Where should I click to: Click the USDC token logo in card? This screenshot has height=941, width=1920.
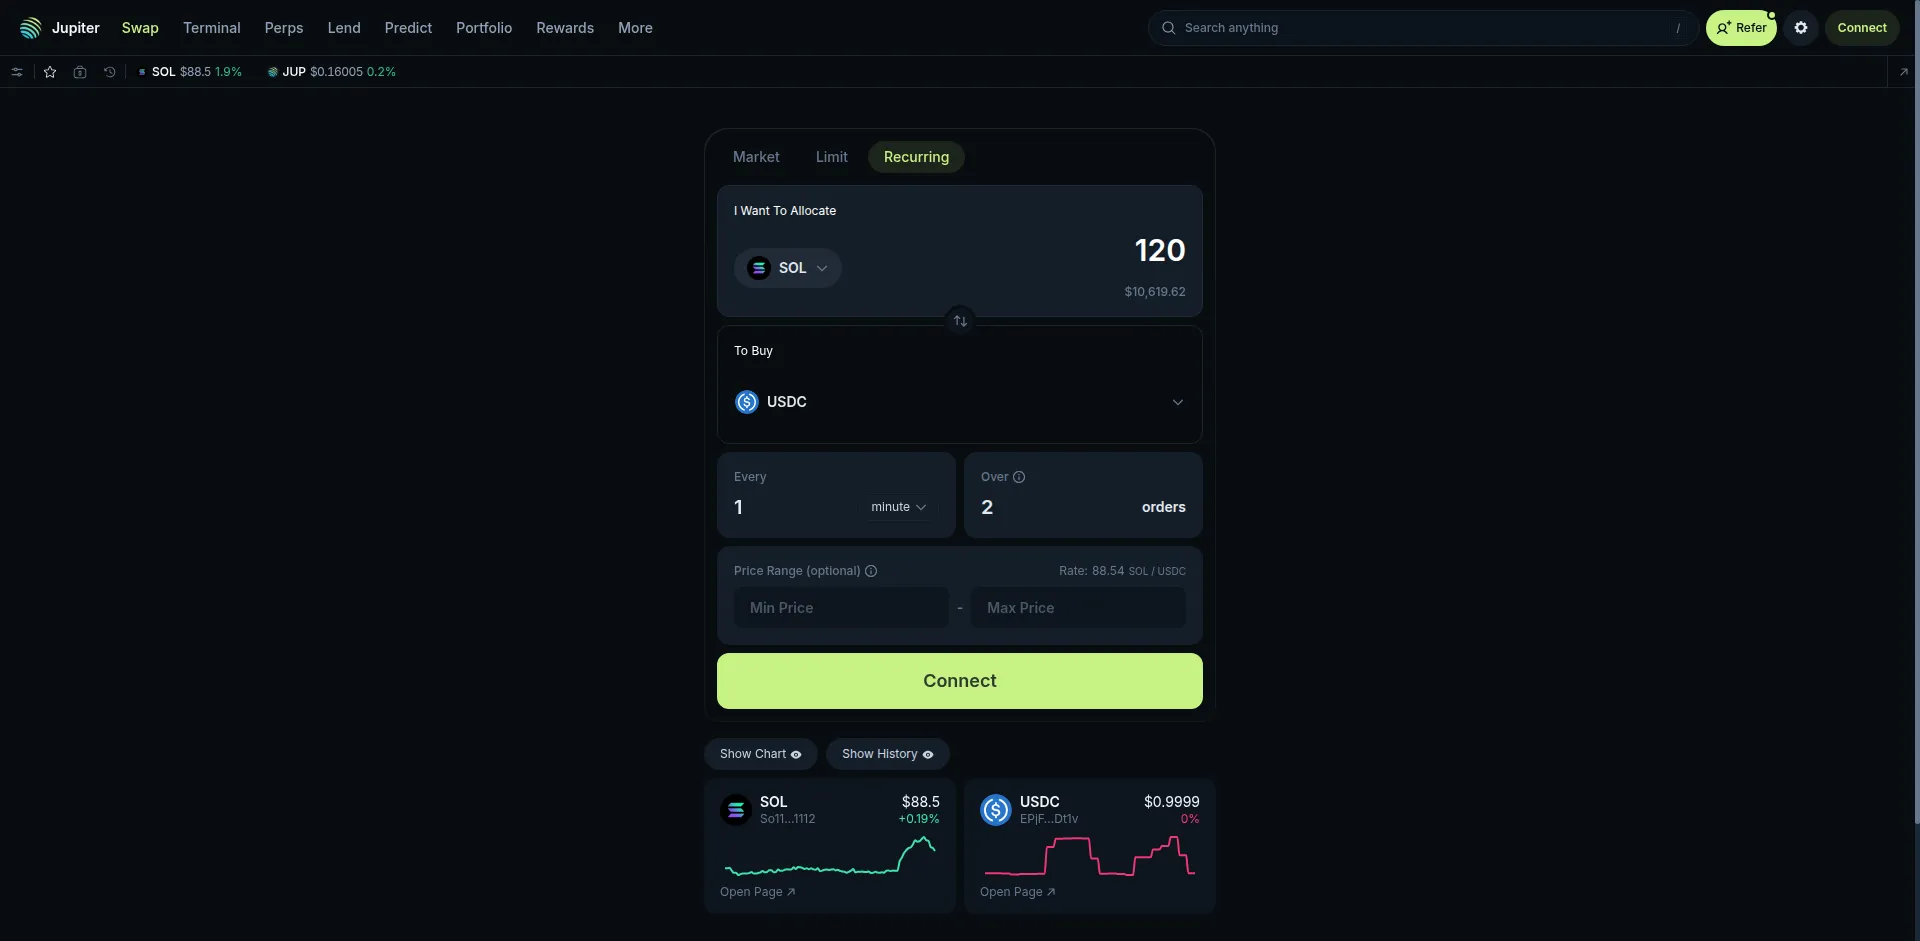[996, 809]
